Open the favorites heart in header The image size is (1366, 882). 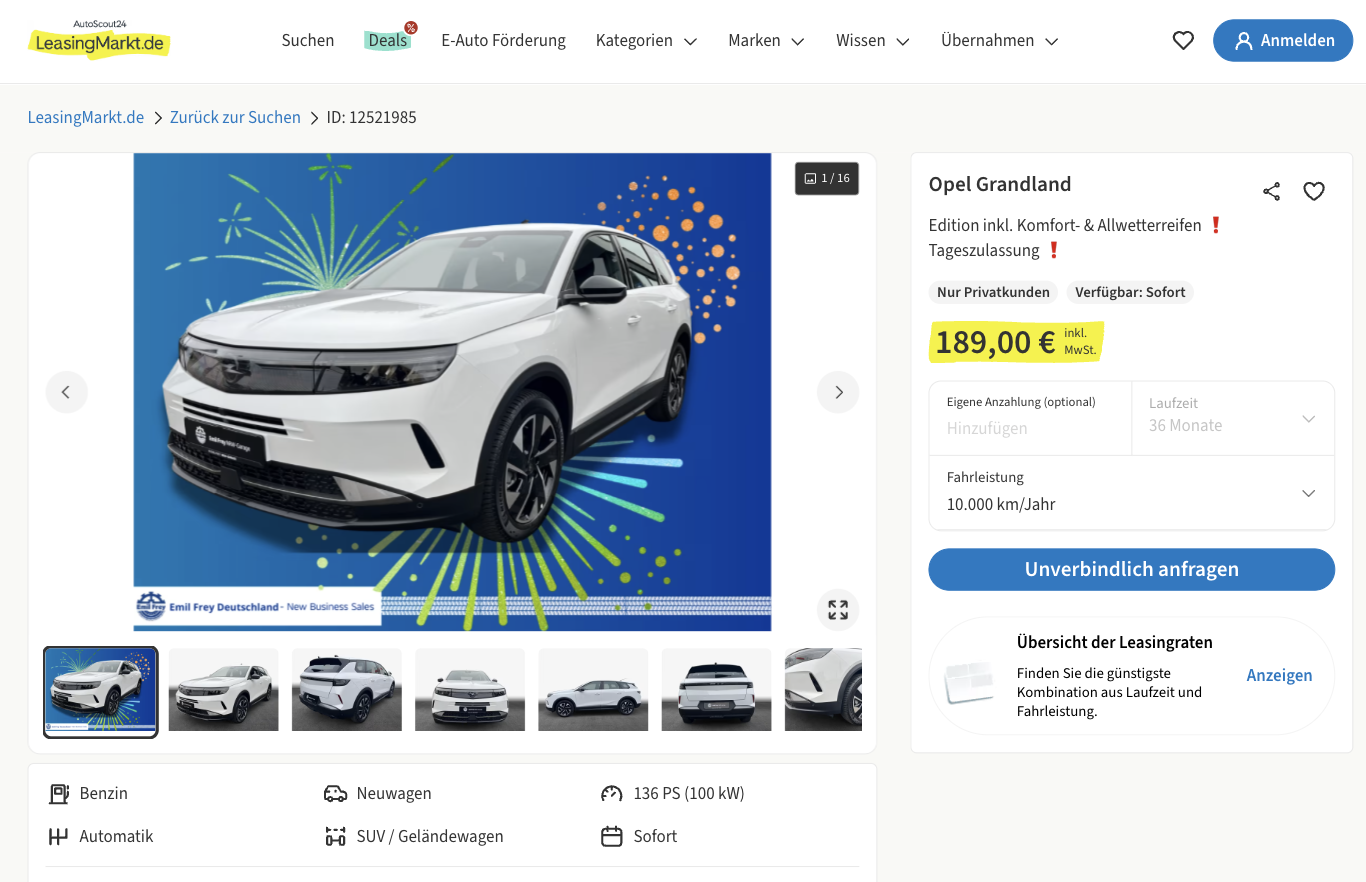pyautogui.click(x=1183, y=41)
